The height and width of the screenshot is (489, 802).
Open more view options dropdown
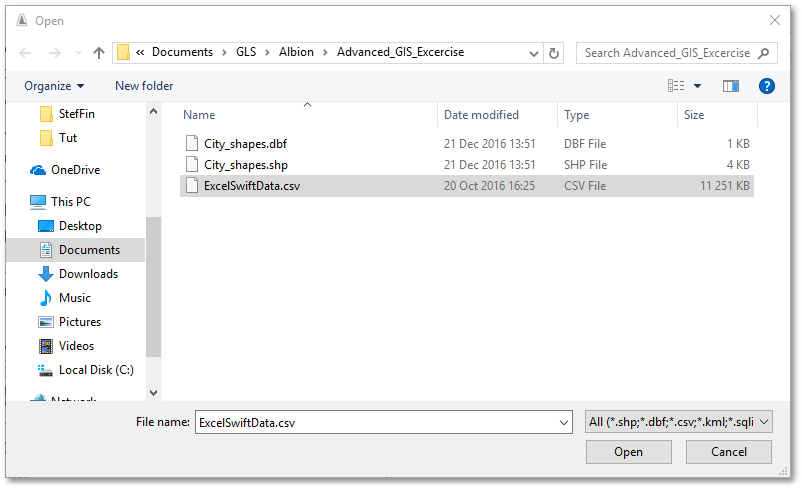tap(697, 86)
